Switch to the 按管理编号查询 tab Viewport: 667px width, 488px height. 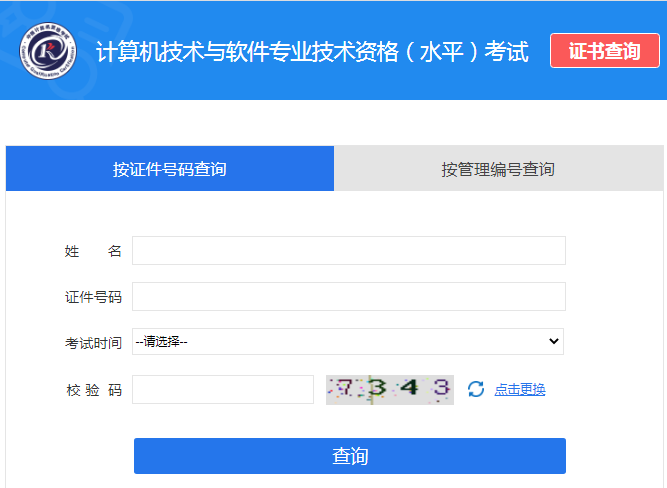[x=498, y=169]
